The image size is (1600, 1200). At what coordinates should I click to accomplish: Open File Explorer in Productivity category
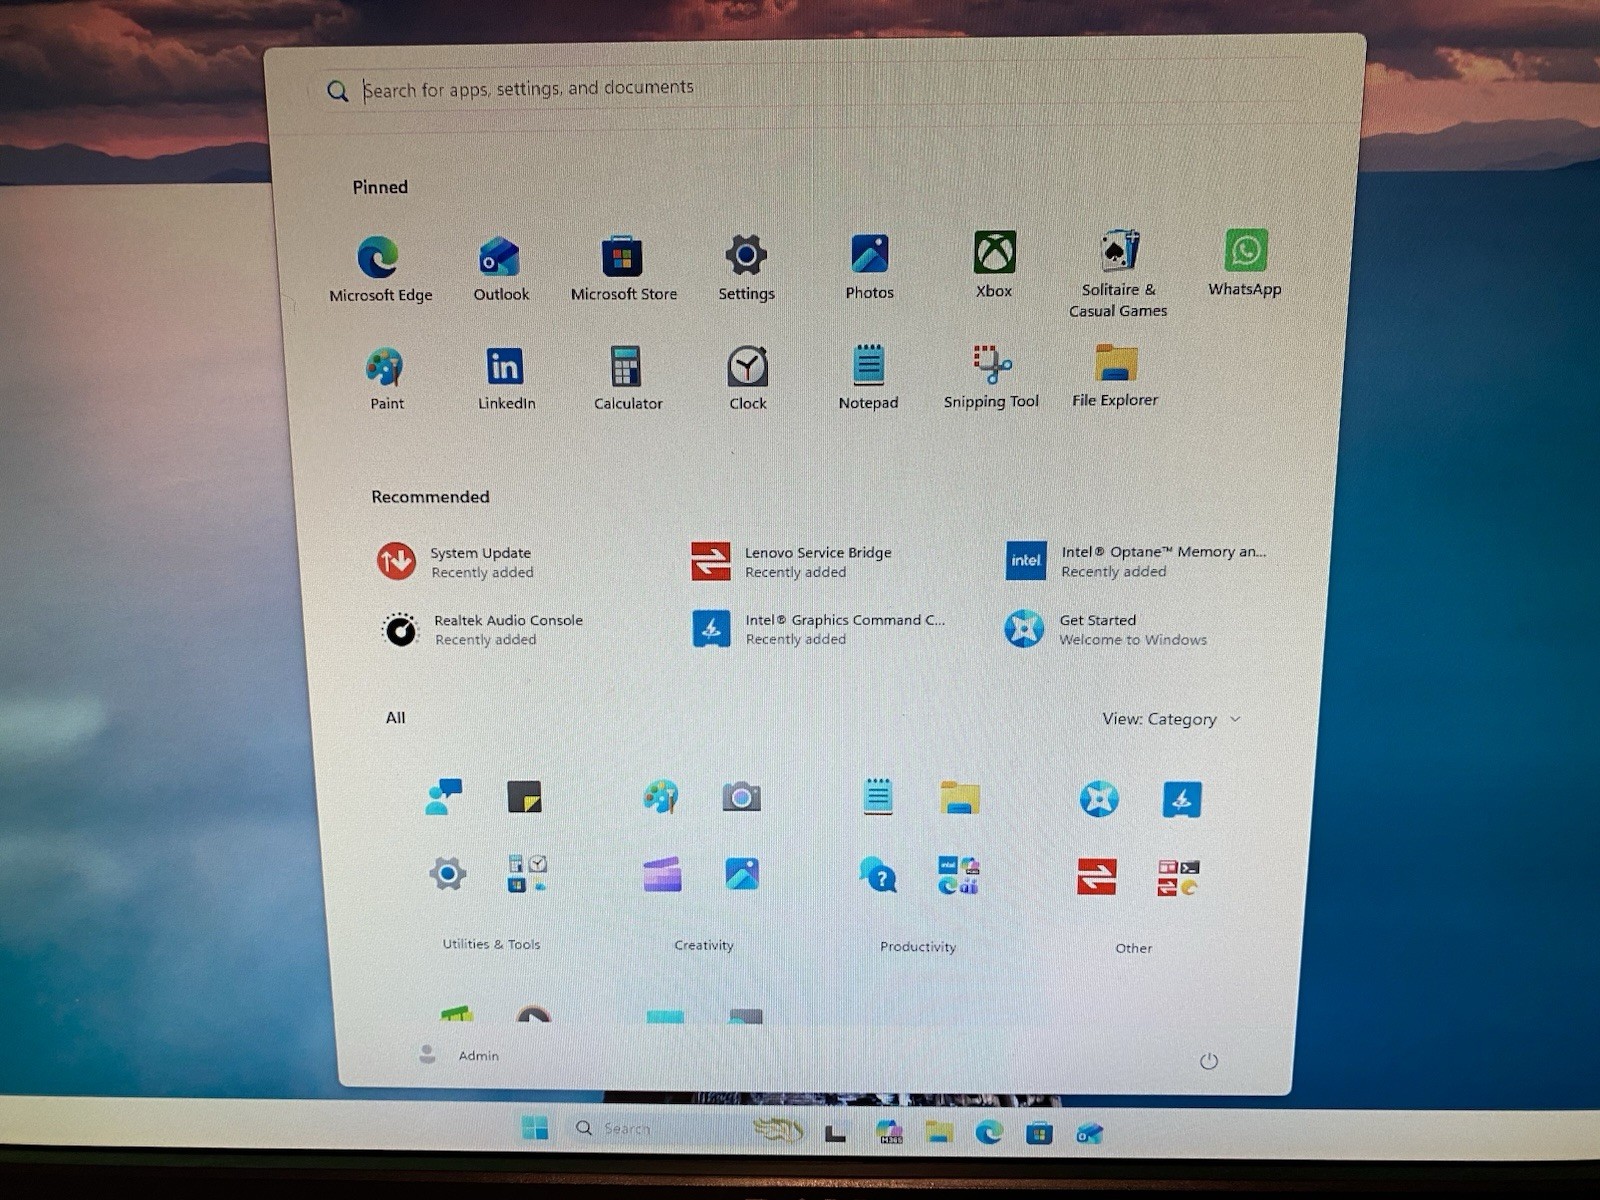960,798
